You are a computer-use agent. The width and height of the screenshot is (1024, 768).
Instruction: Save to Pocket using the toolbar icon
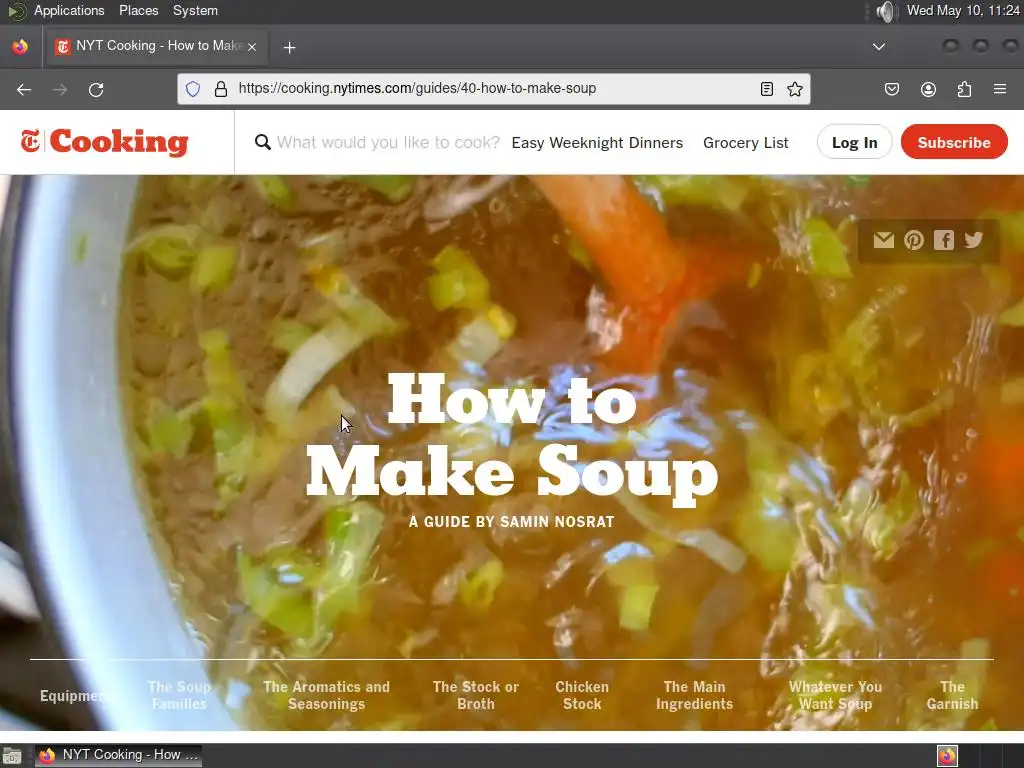click(x=891, y=89)
